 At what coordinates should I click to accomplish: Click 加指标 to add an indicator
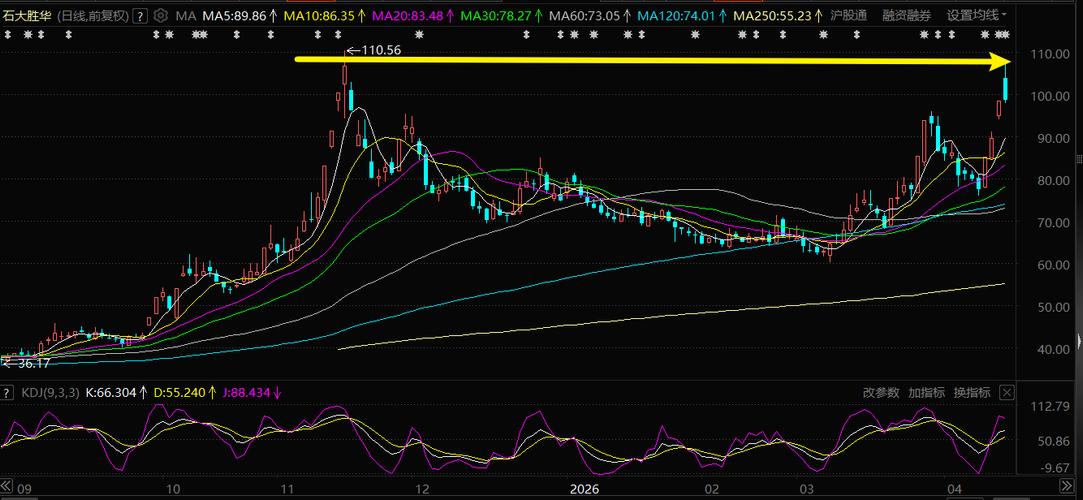pyautogui.click(x=926, y=393)
